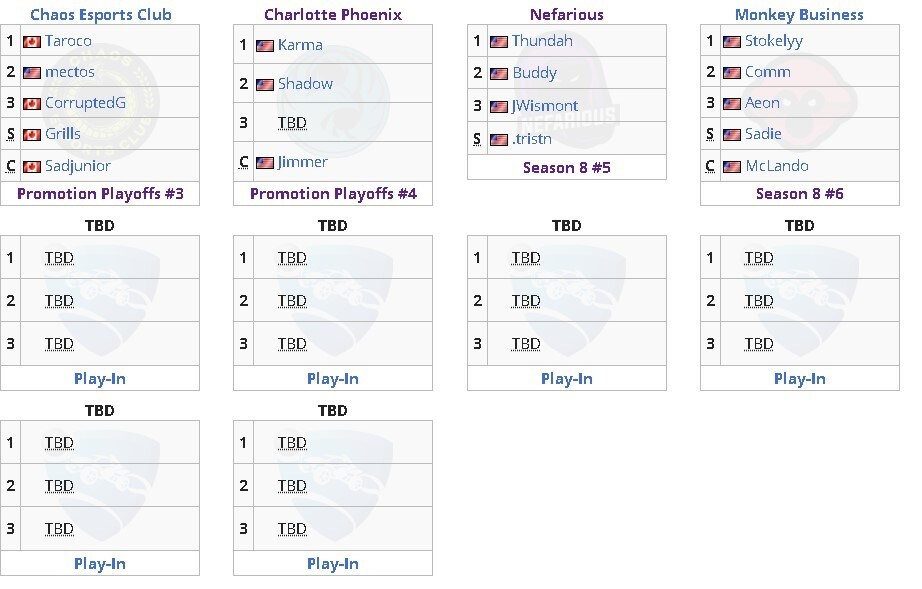Viewport: 922px width, 589px height.
Task: Click the flag icon beside Thundah
Action: click(x=499, y=42)
